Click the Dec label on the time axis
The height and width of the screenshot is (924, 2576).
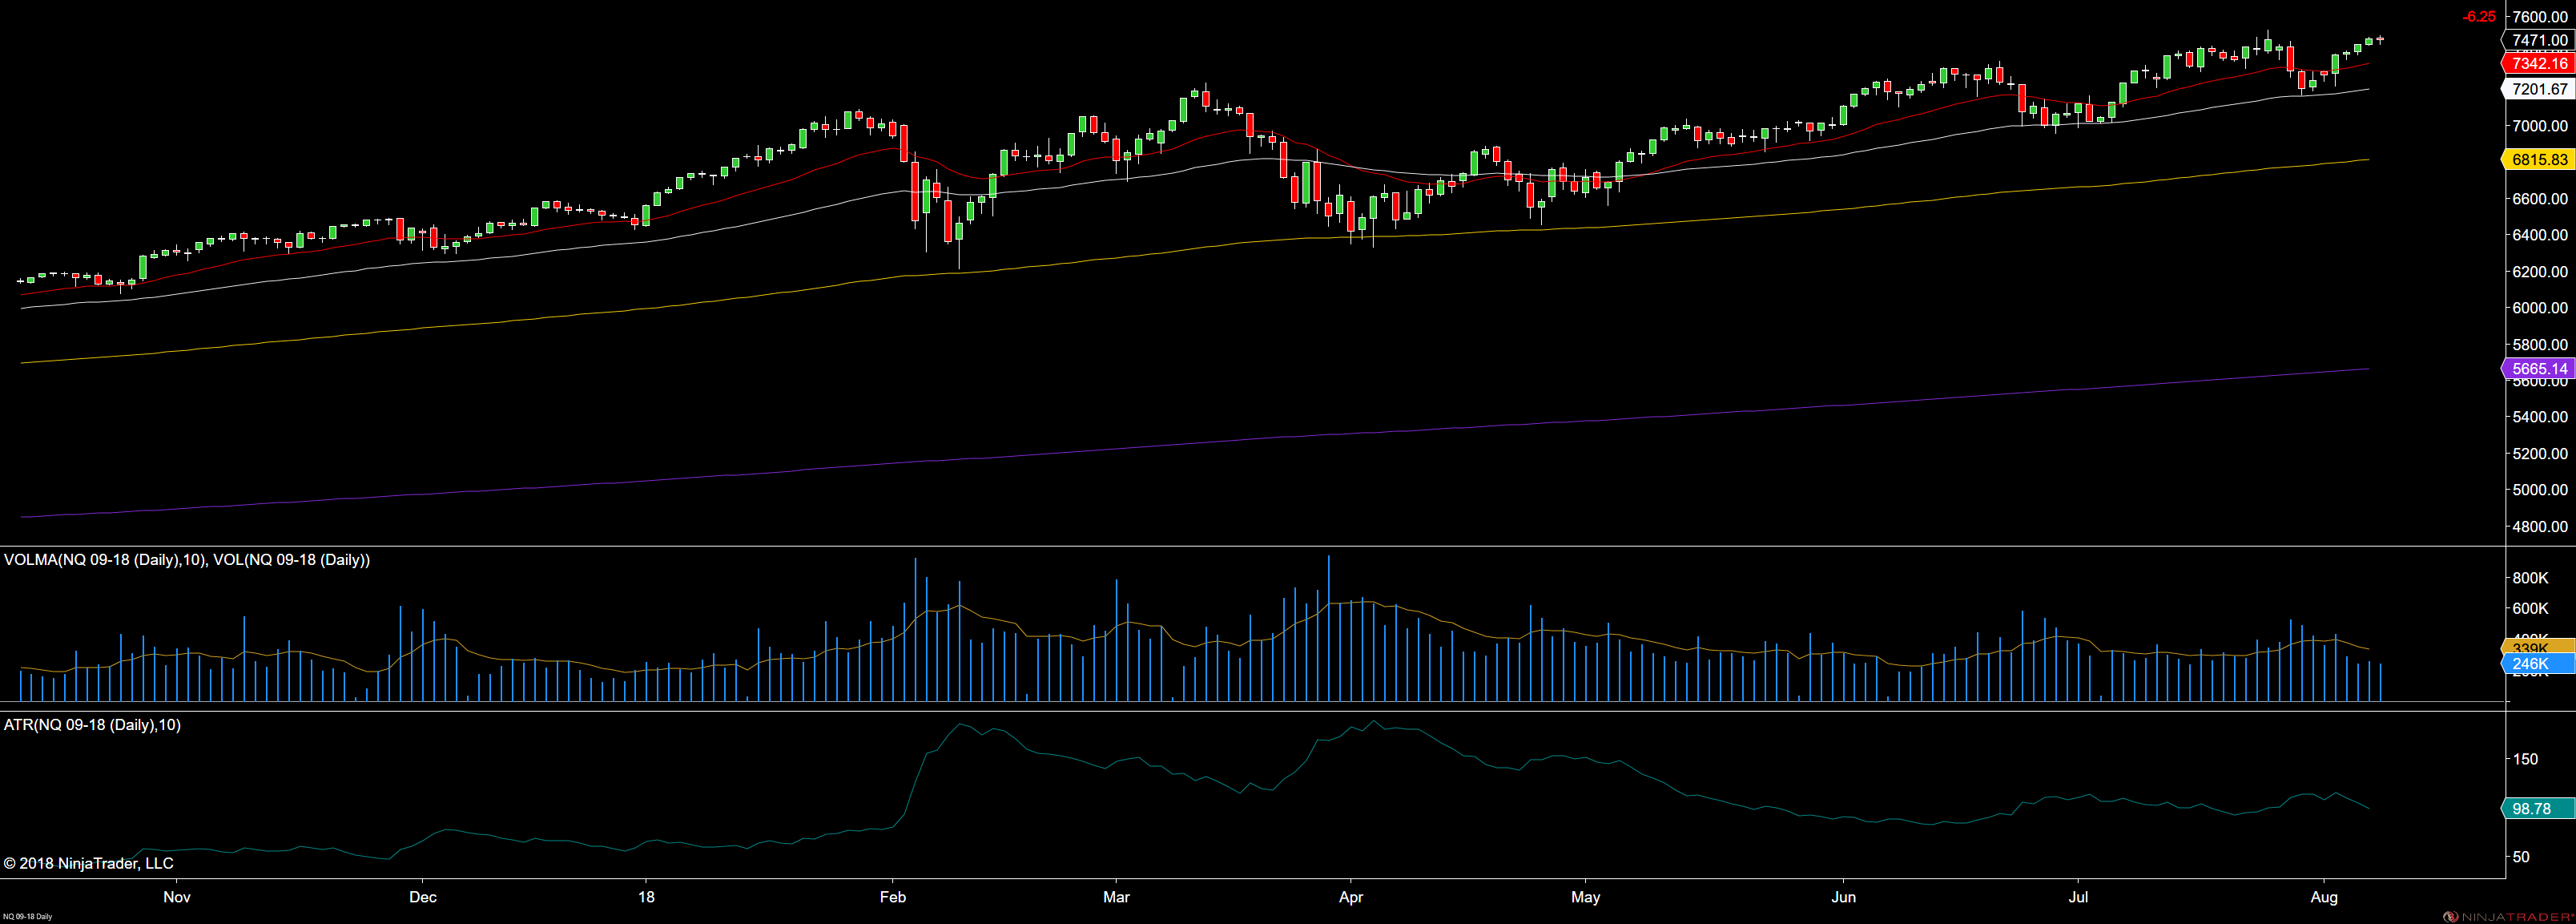423,897
